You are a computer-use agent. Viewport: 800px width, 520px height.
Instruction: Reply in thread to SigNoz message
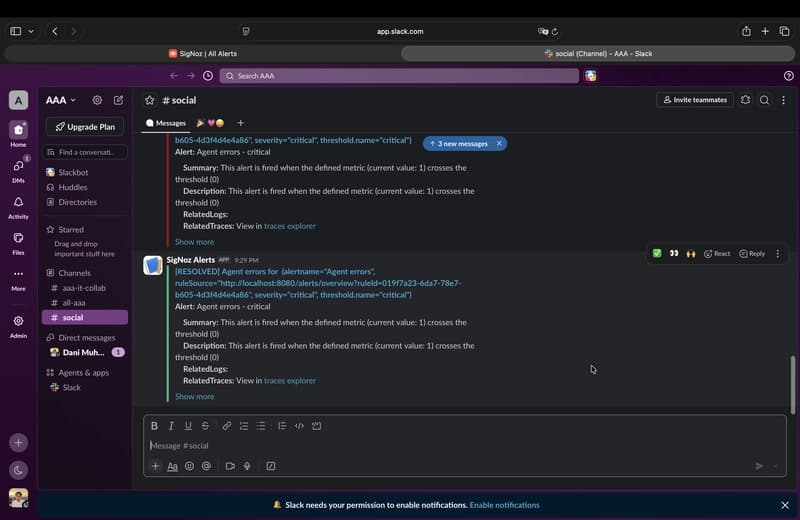[x=752, y=253]
